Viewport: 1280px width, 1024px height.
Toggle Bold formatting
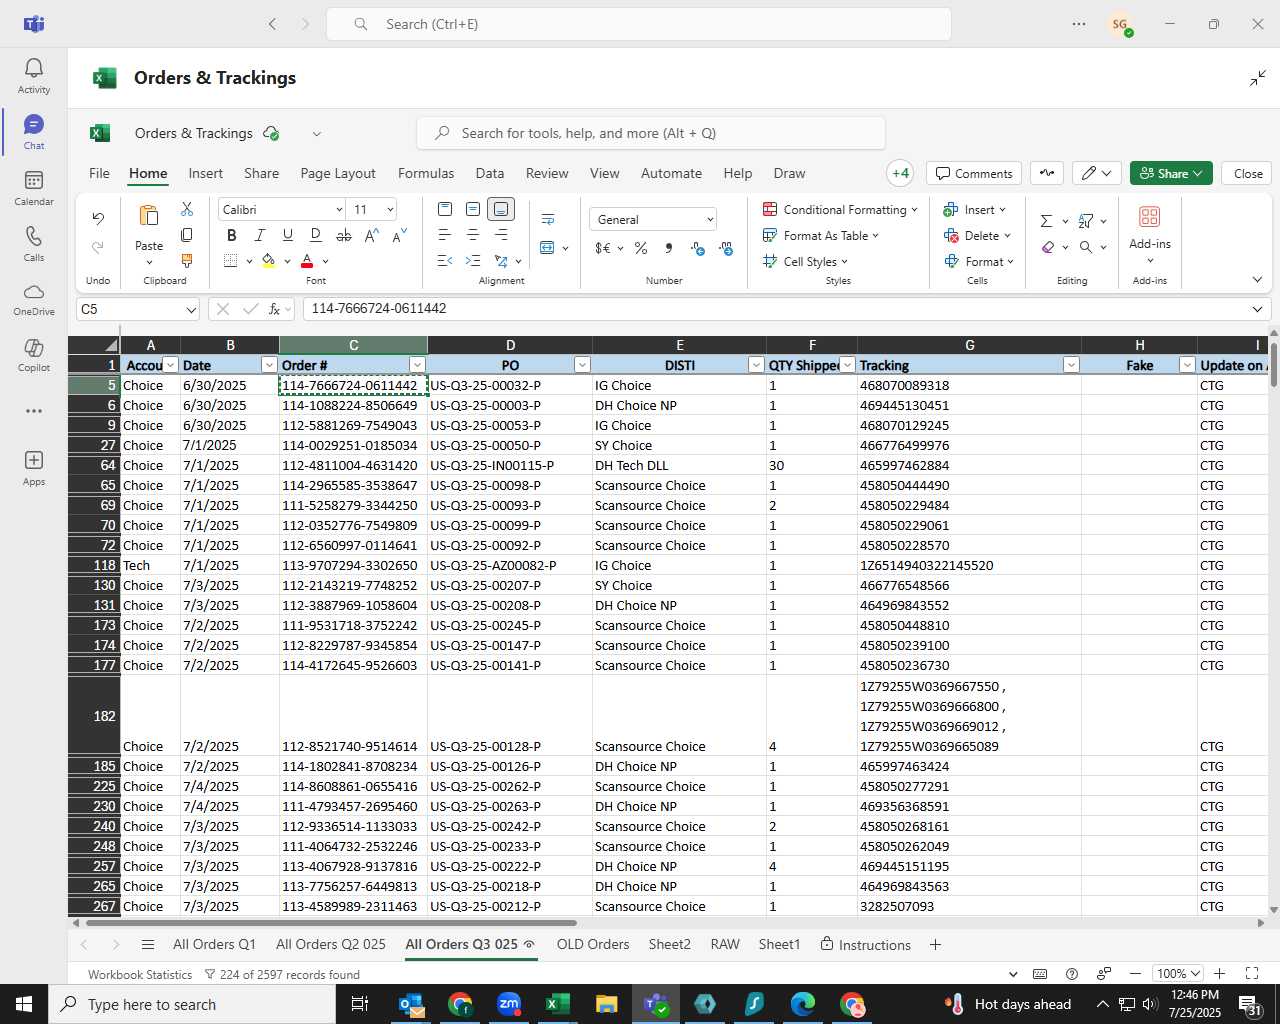(231, 235)
